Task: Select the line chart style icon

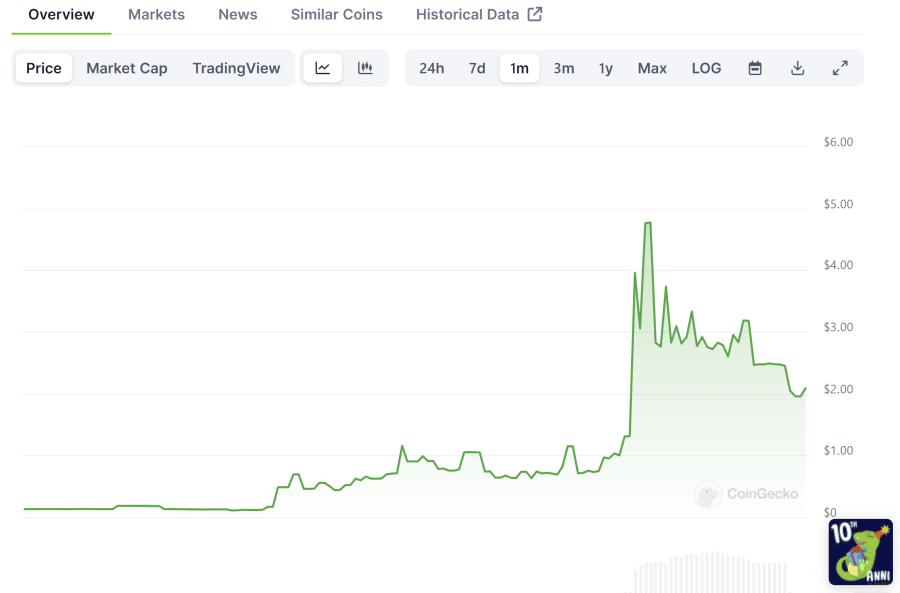Action: coord(322,67)
